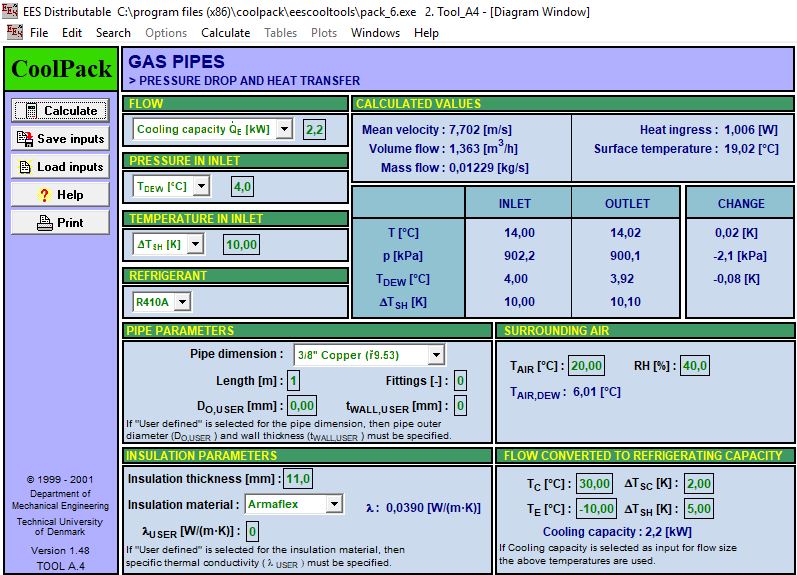The image size is (797, 575).
Task: Expand the pipe dimension 3/8" Copper dropdown
Action: [435, 355]
